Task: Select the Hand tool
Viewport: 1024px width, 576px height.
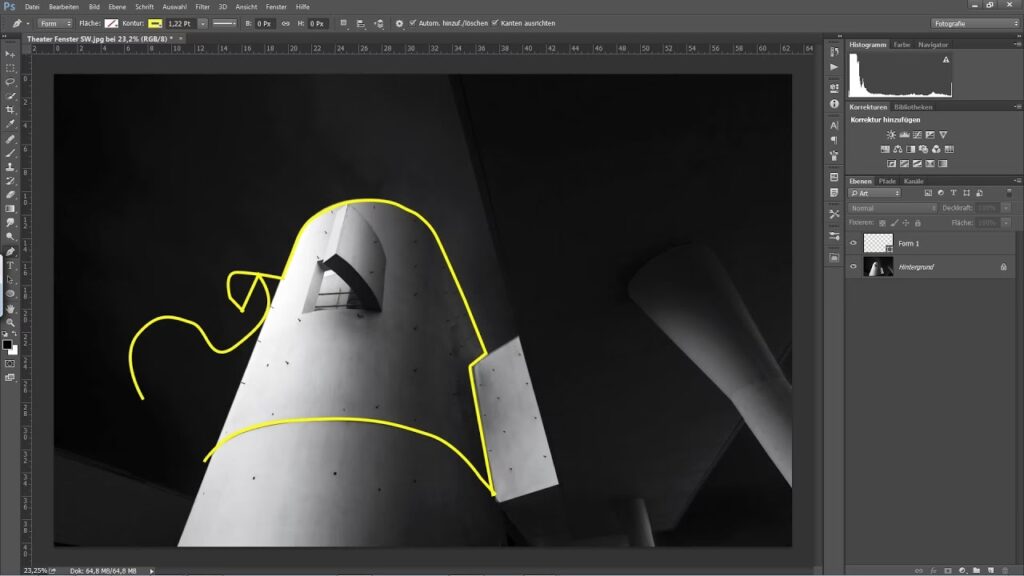Action: pyautogui.click(x=10, y=308)
